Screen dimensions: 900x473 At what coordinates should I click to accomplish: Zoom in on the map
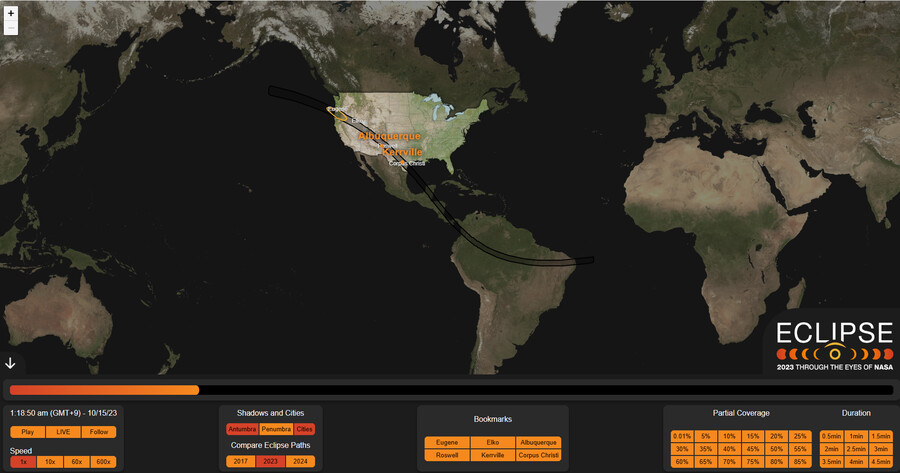[x=11, y=13]
